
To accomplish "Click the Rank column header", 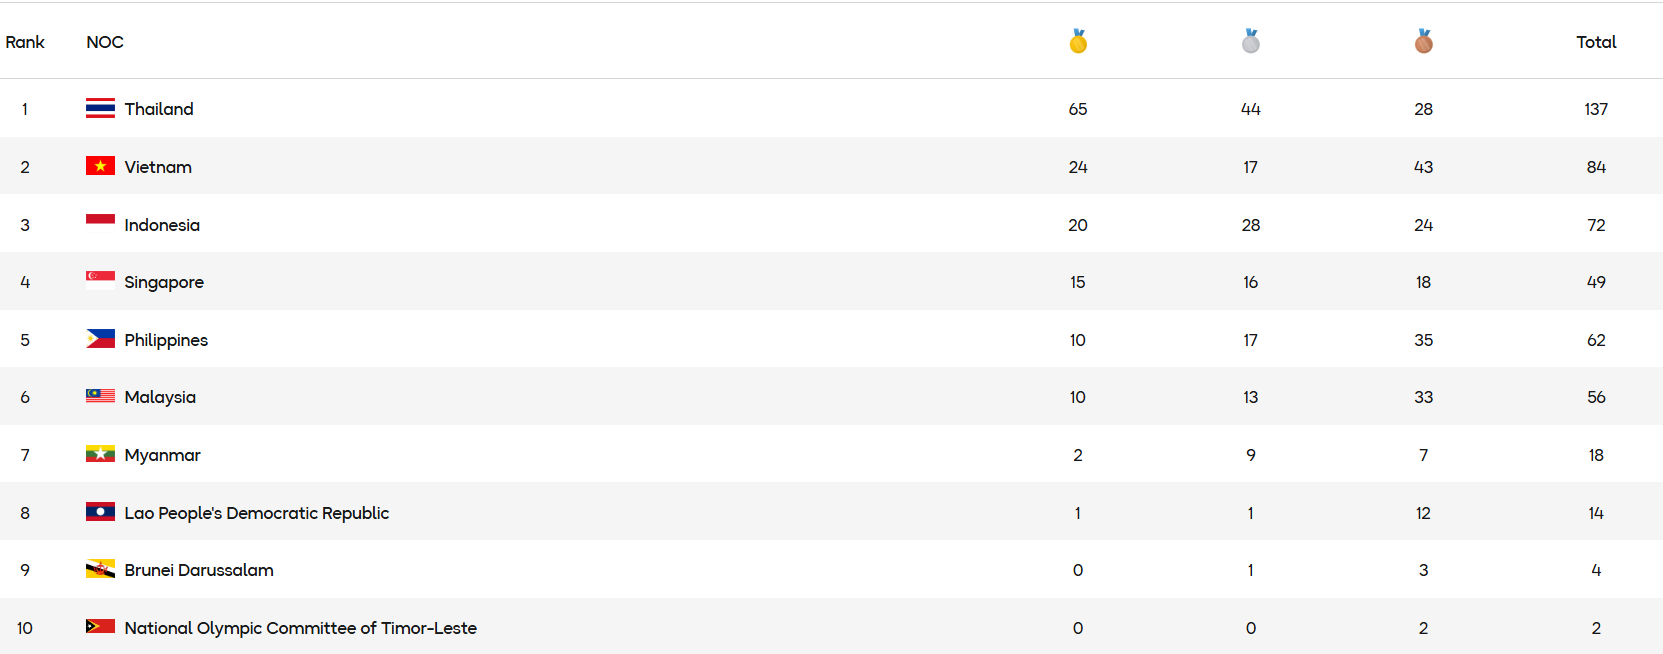I will point(25,42).
